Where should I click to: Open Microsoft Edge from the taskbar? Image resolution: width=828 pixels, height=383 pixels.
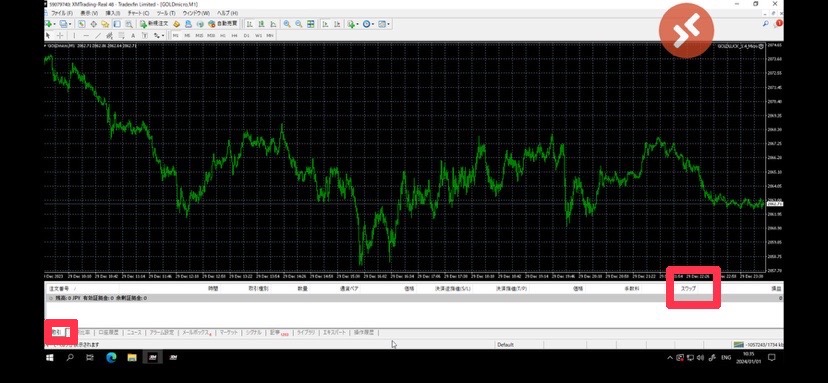(111, 358)
